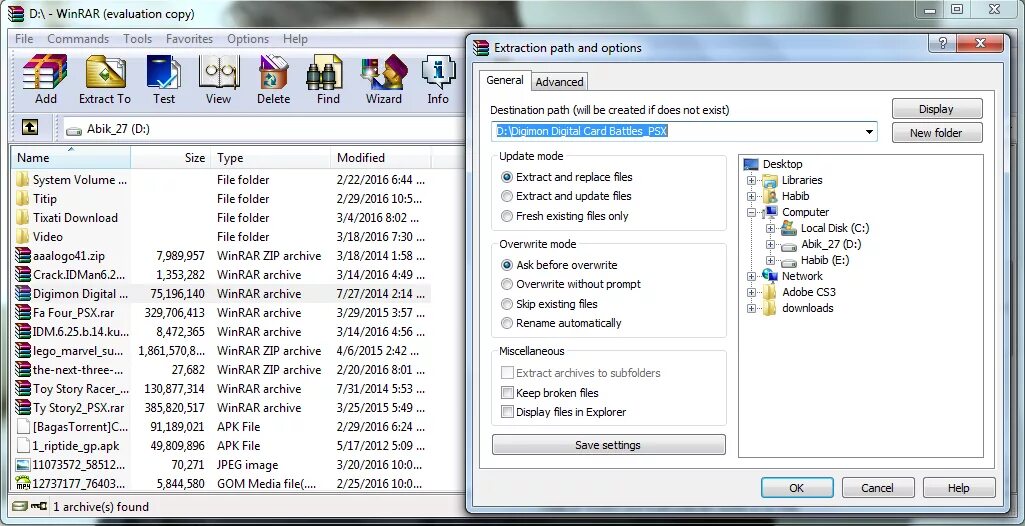The width and height of the screenshot is (1025, 526).
Task: Switch to the Advanced tab
Action: click(559, 82)
